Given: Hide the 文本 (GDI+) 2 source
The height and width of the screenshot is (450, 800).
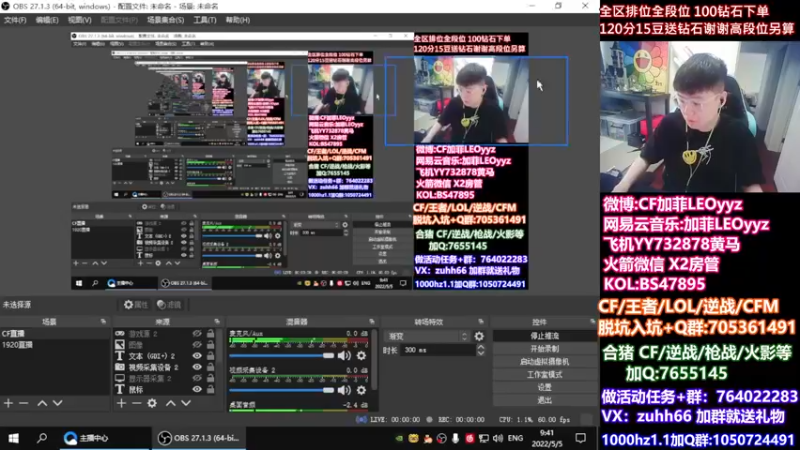Looking at the screenshot, I should point(197,356).
